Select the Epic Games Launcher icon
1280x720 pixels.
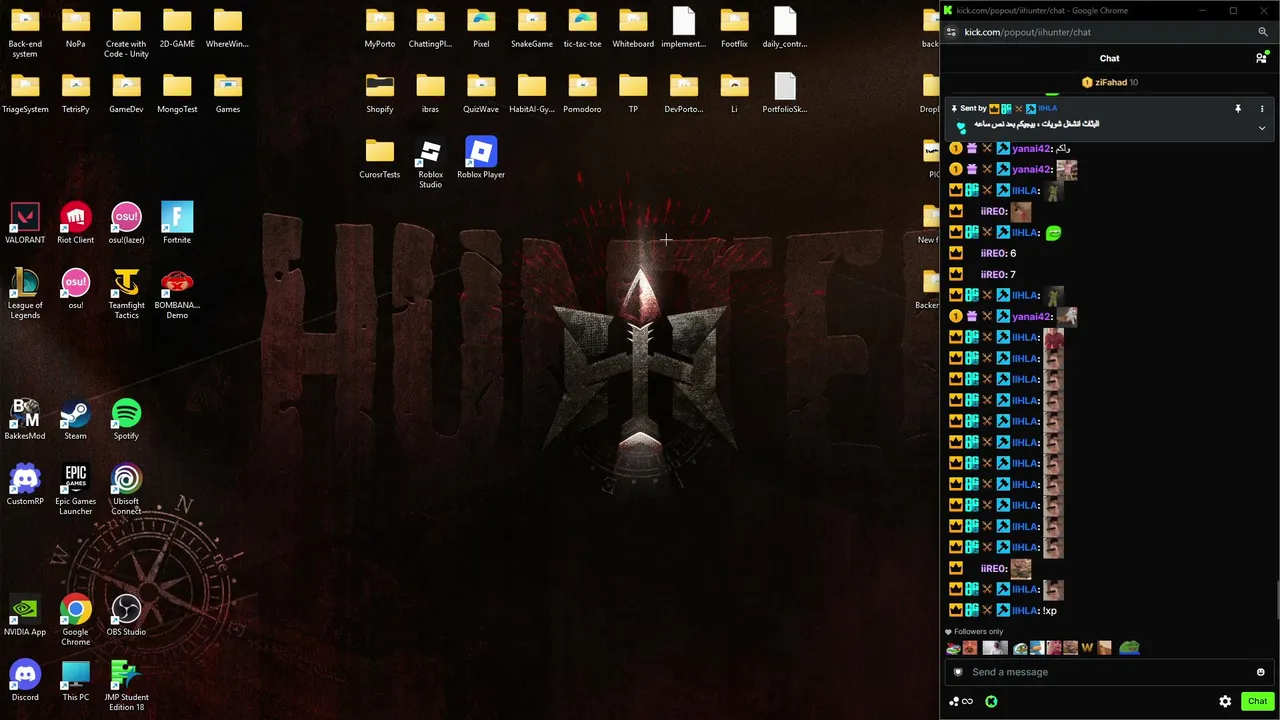(x=76, y=490)
